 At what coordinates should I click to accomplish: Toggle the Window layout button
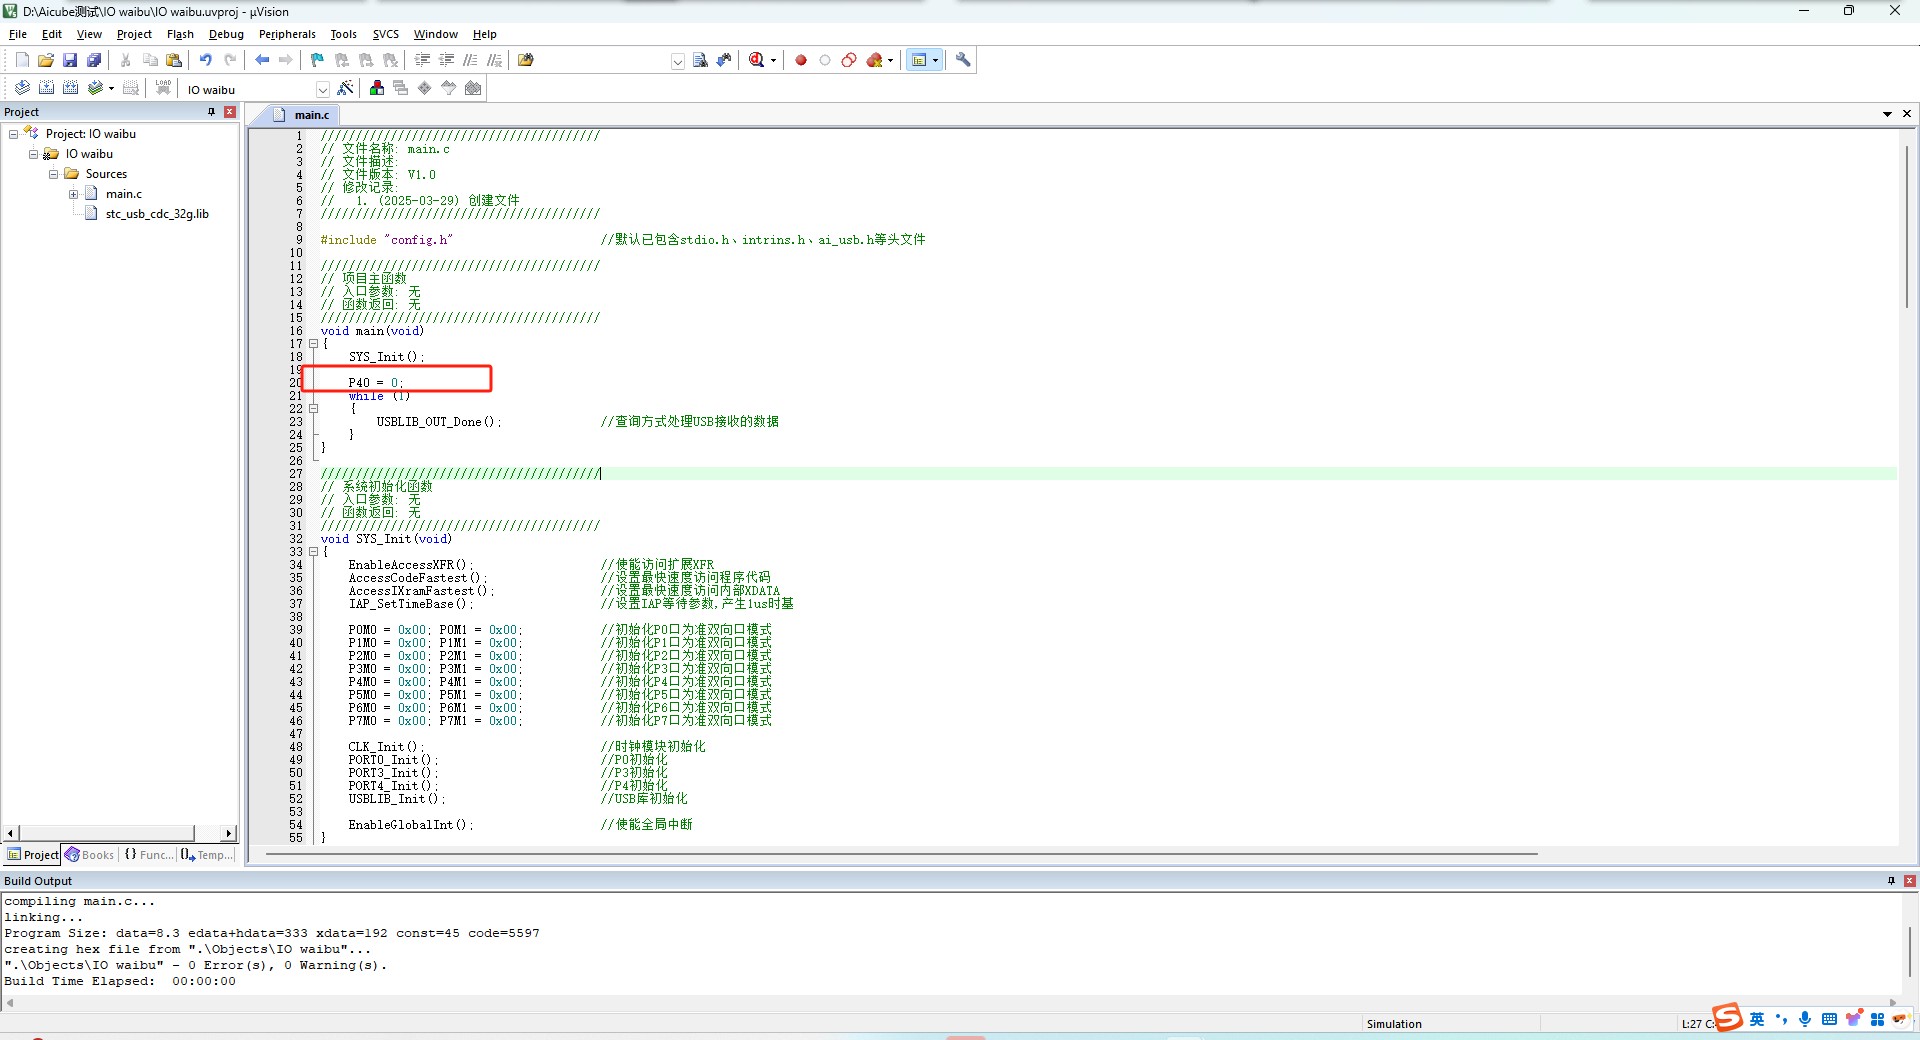919,60
